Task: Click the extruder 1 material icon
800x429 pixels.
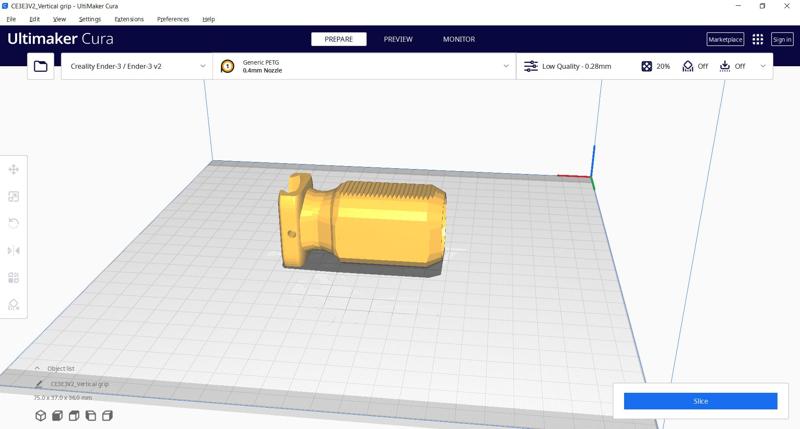Action: pos(228,66)
